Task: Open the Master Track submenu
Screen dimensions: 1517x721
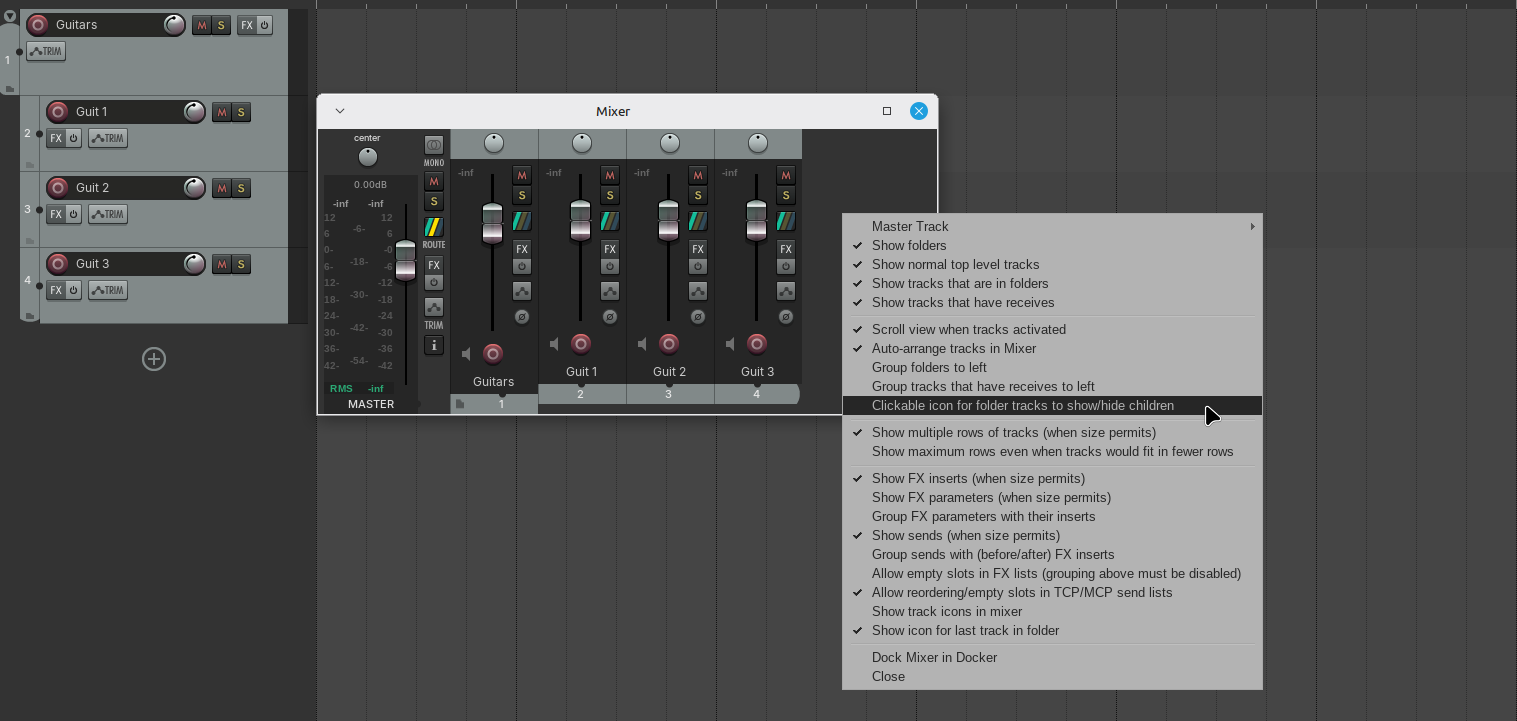Action: coord(1052,226)
